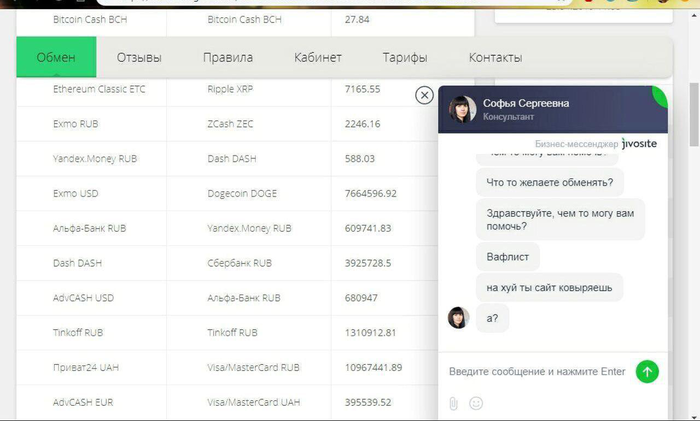700x421 pixels.
Task: Close the chat widget with X button
Action: [x=423, y=95]
